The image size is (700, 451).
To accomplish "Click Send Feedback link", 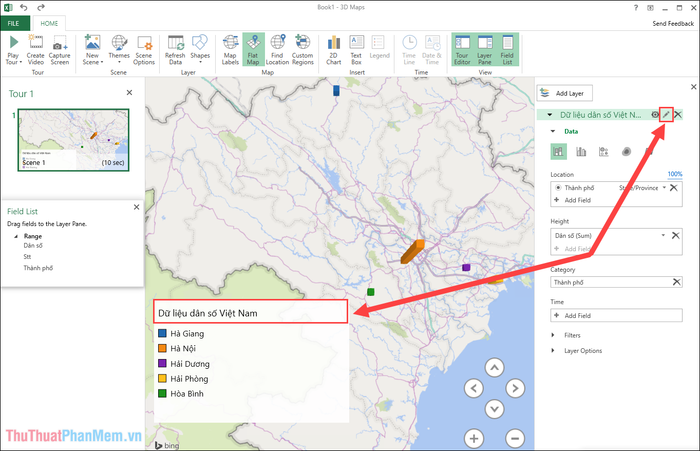I will [673, 23].
